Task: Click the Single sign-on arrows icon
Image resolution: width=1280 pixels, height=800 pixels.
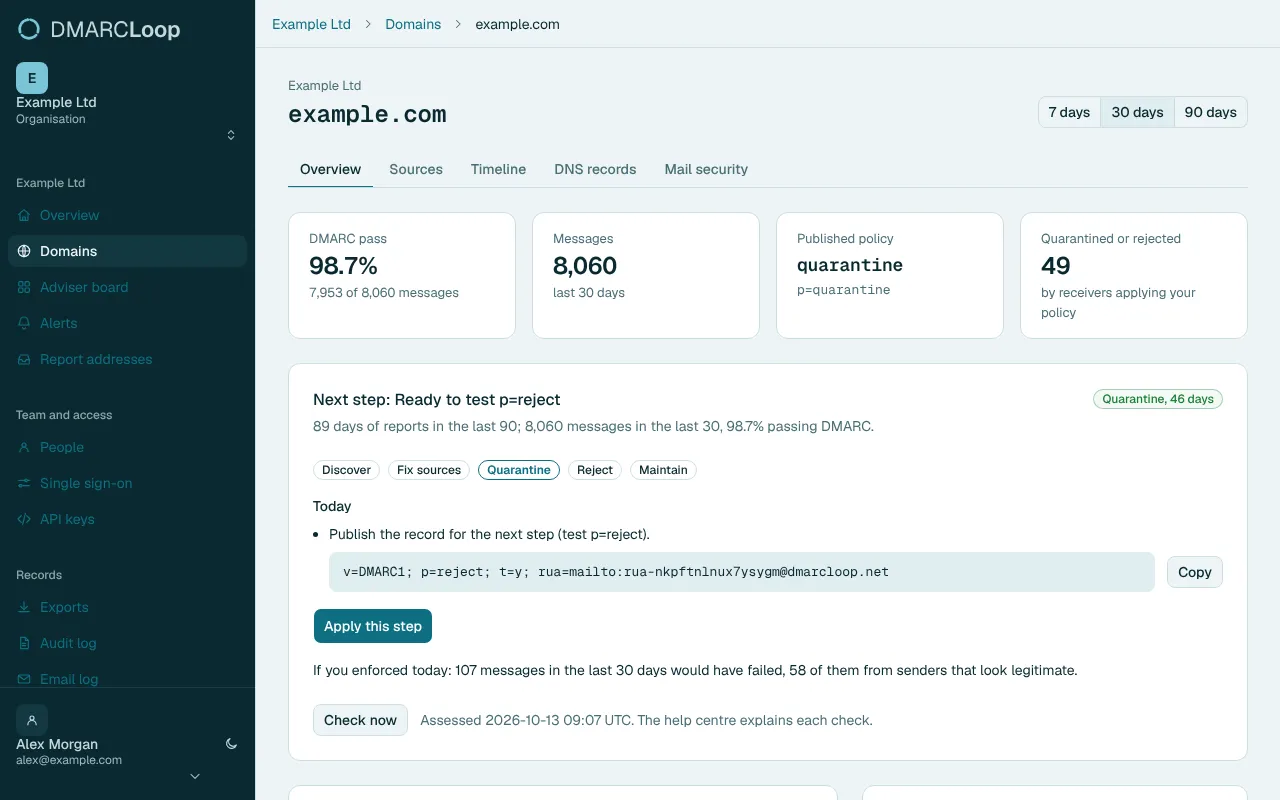Action: click(24, 483)
